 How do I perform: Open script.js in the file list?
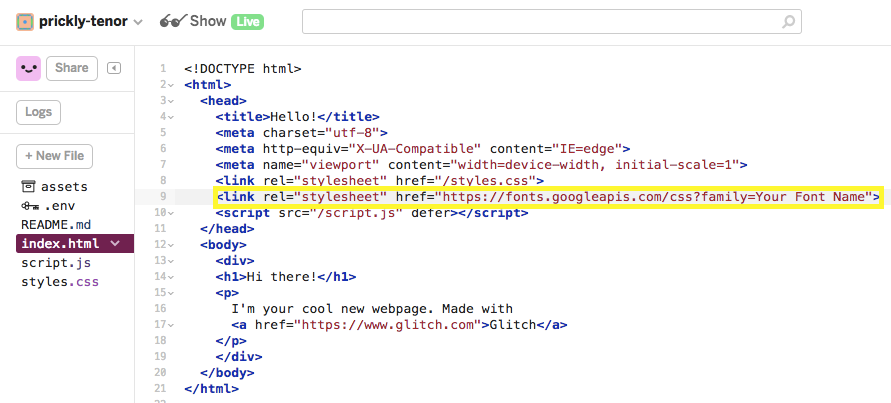click(x=56, y=263)
